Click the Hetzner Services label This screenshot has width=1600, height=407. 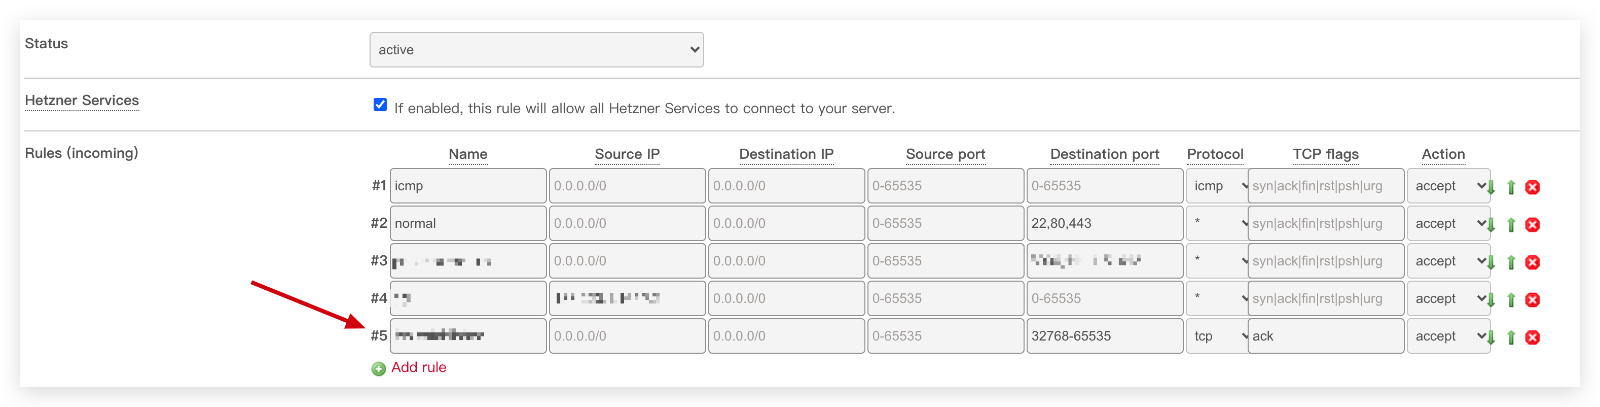[82, 101]
